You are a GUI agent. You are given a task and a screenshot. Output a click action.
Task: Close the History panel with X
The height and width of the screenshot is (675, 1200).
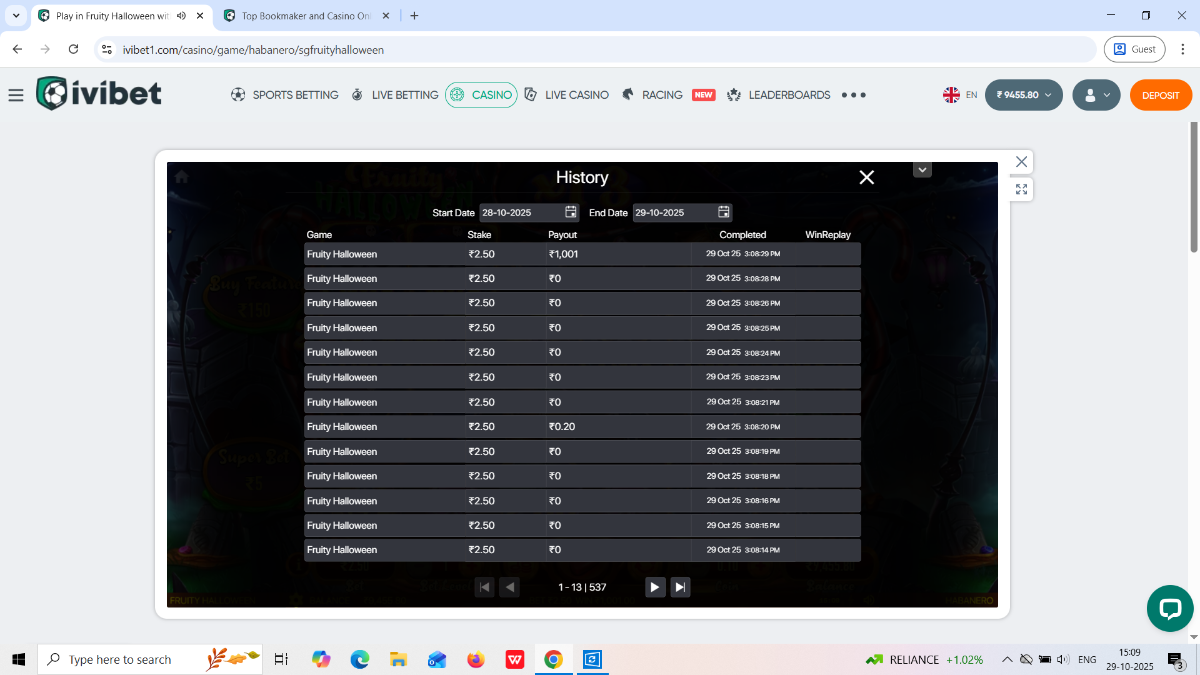pos(867,177)
